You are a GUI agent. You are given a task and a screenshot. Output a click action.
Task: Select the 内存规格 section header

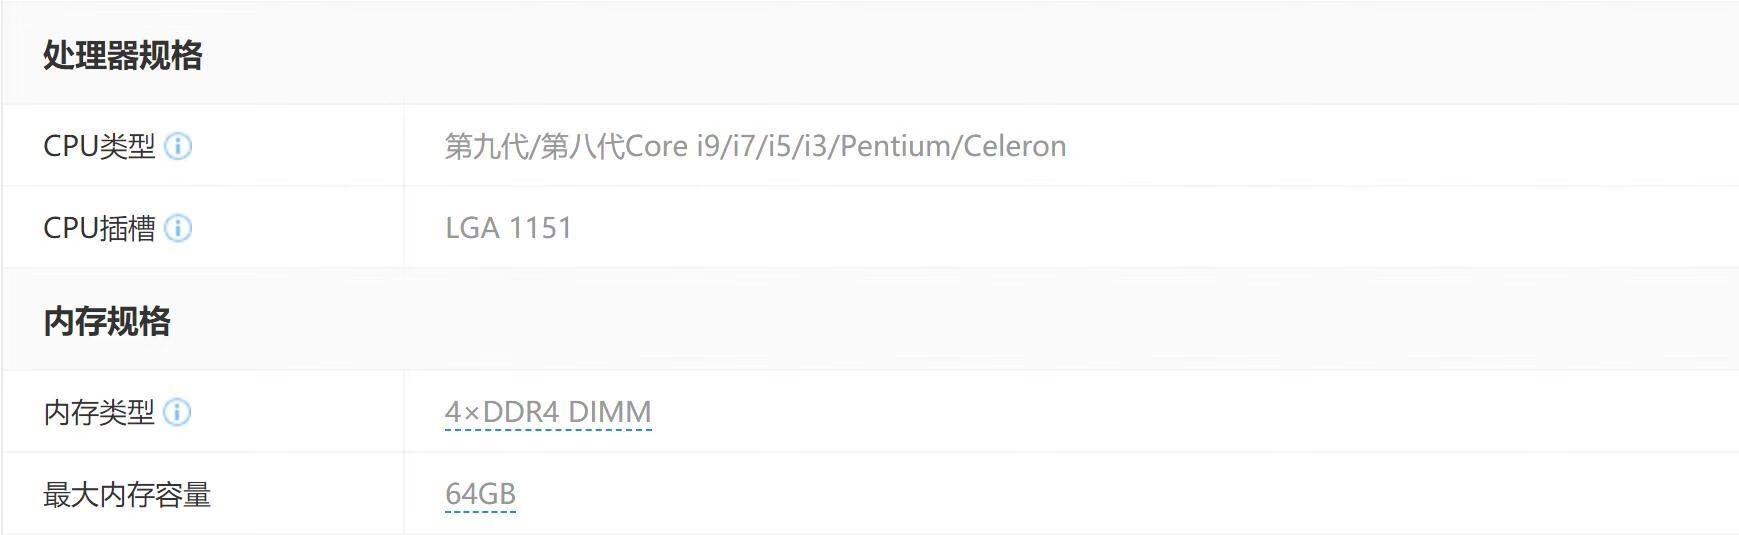click(x=107, y=322)
